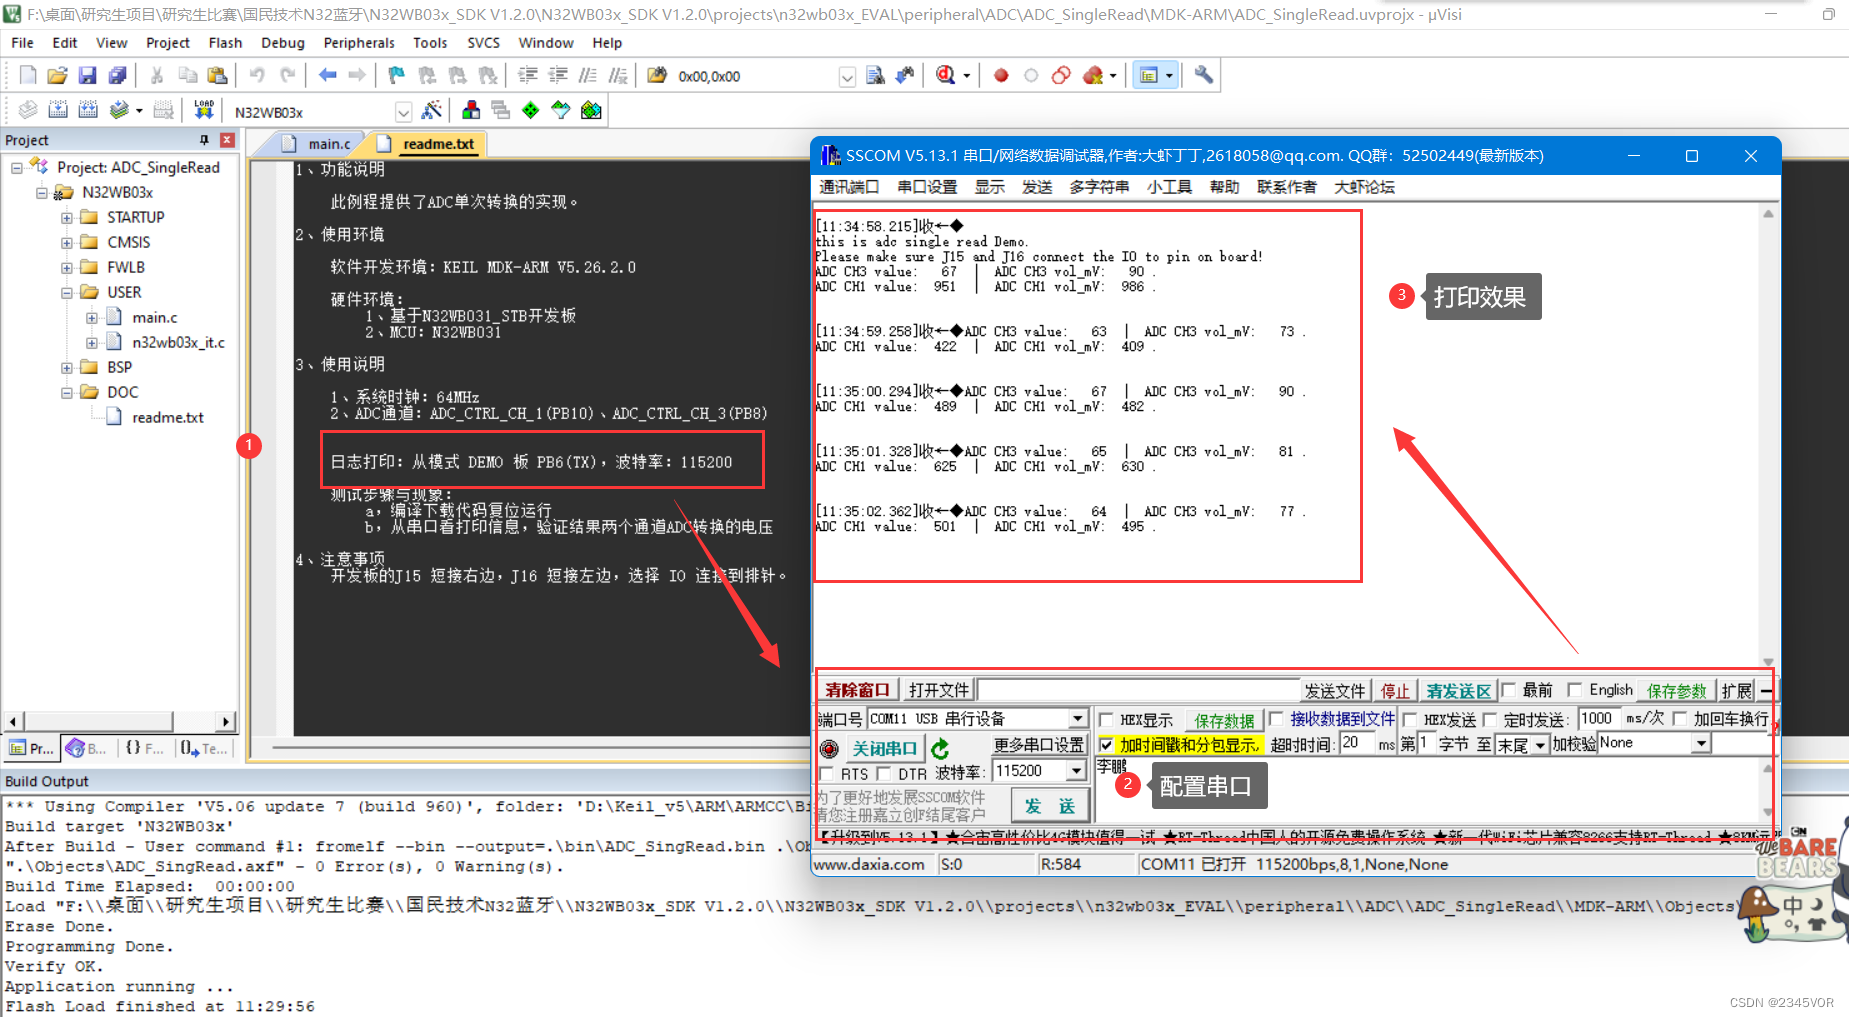
Task: Toggle a bookmark with the blue flag icon
Action: tap(397, 75)
